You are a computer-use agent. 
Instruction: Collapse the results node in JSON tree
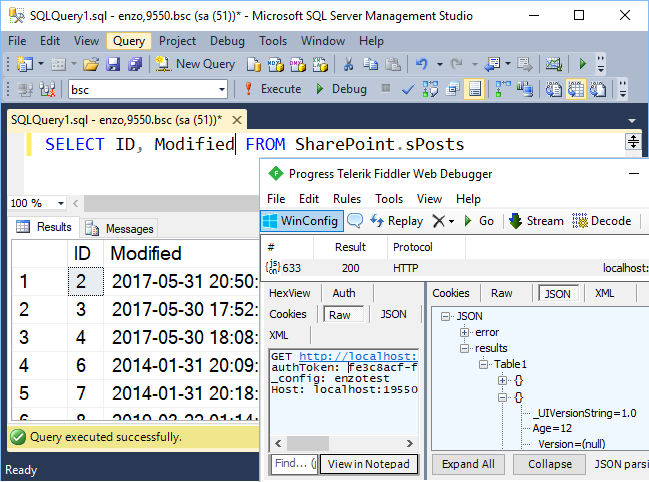pyautogui.click(x=465, y=348)
